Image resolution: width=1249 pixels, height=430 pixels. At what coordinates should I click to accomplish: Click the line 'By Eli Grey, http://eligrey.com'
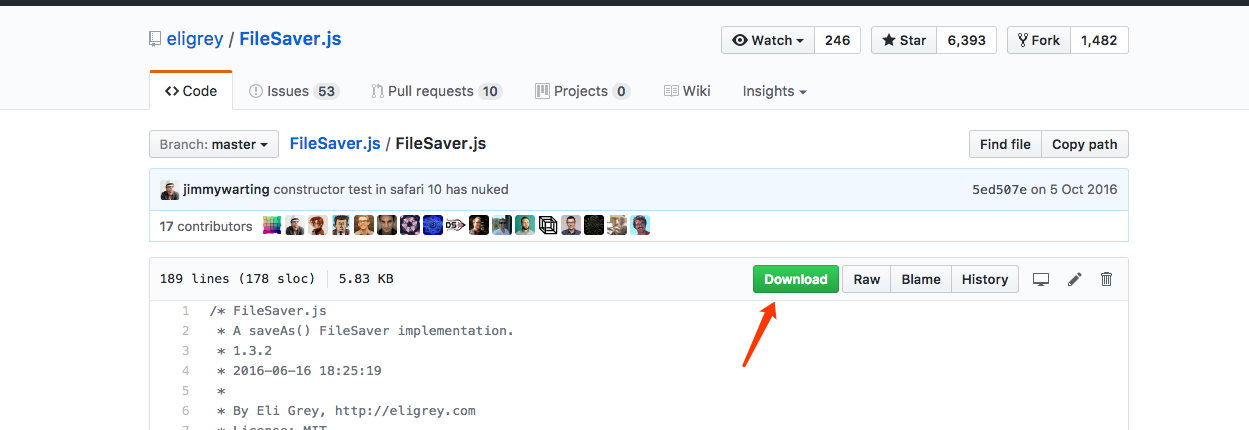pos(346,410)
